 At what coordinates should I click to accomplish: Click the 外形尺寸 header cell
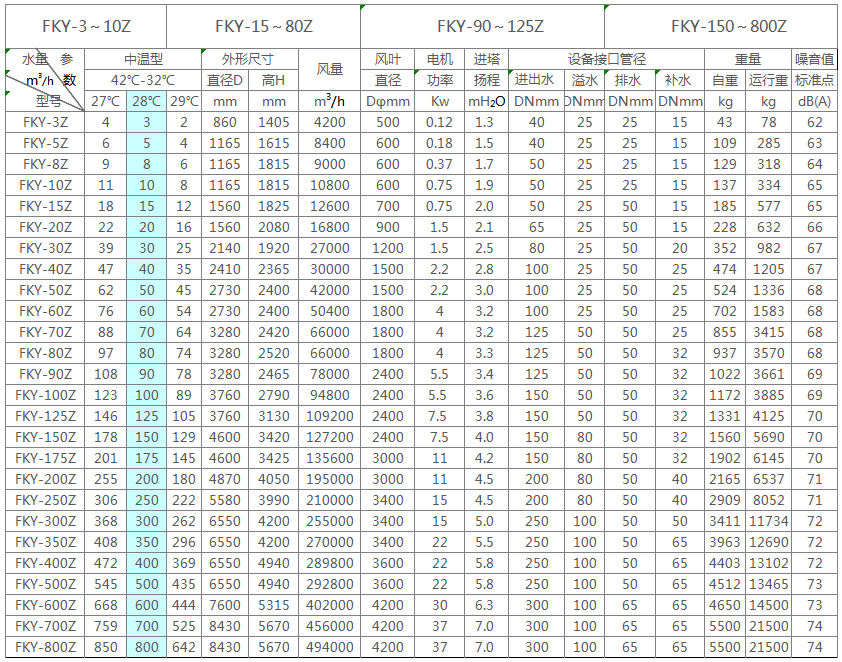tap(250, 59)
